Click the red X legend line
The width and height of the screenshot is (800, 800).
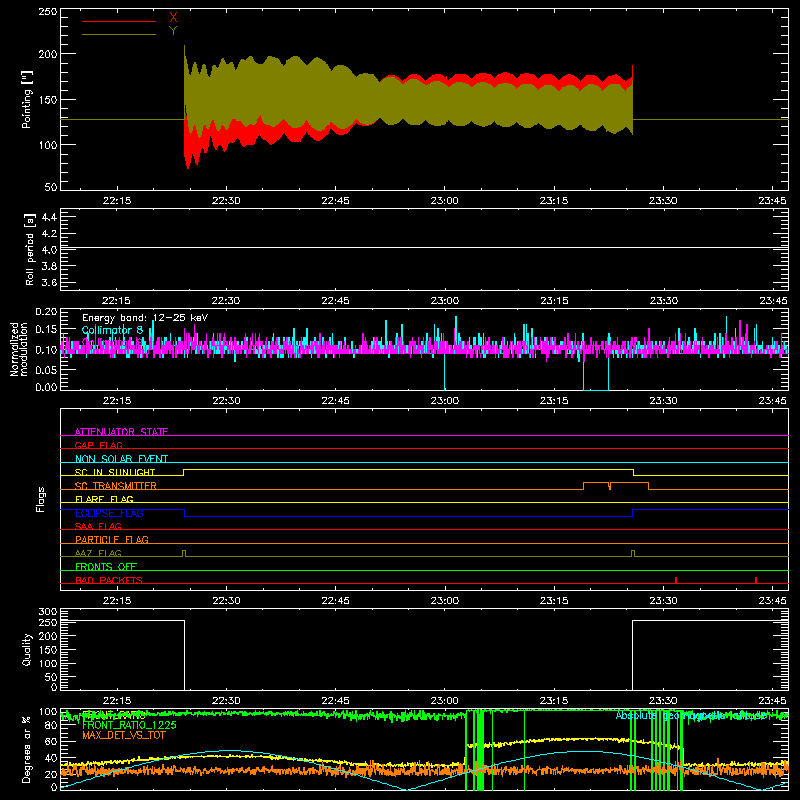point(119,21)
